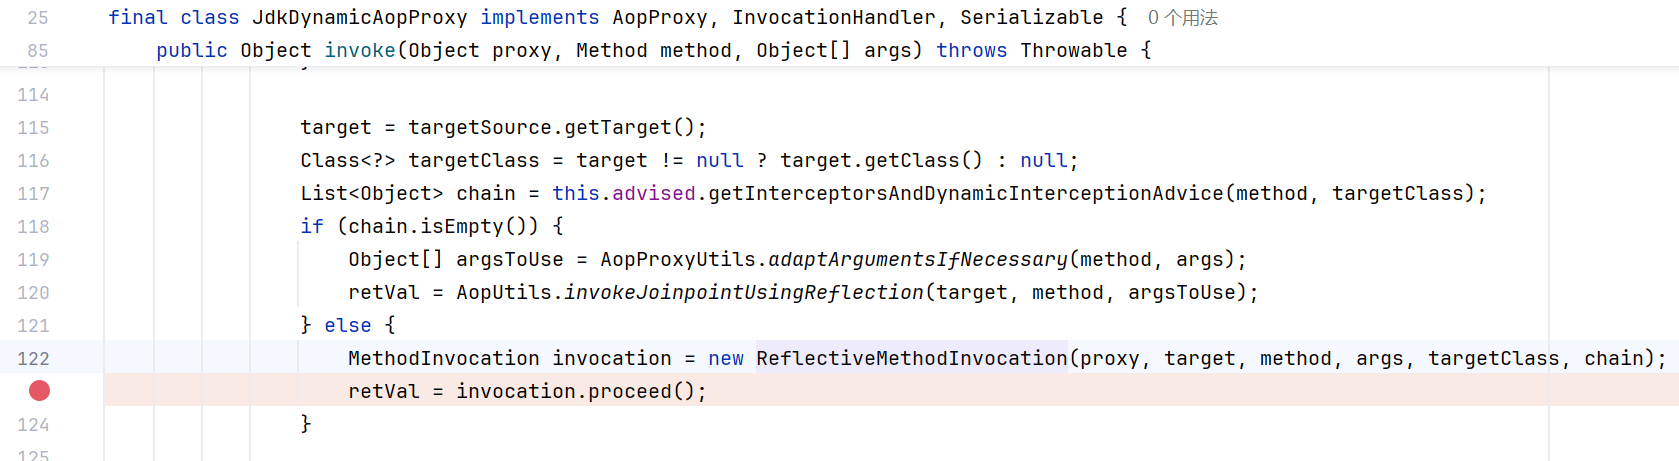1679x461 pixels.
Task: Click getInterceptorsAndDynamicInterceptionAdvice method call
Action: 966,193
